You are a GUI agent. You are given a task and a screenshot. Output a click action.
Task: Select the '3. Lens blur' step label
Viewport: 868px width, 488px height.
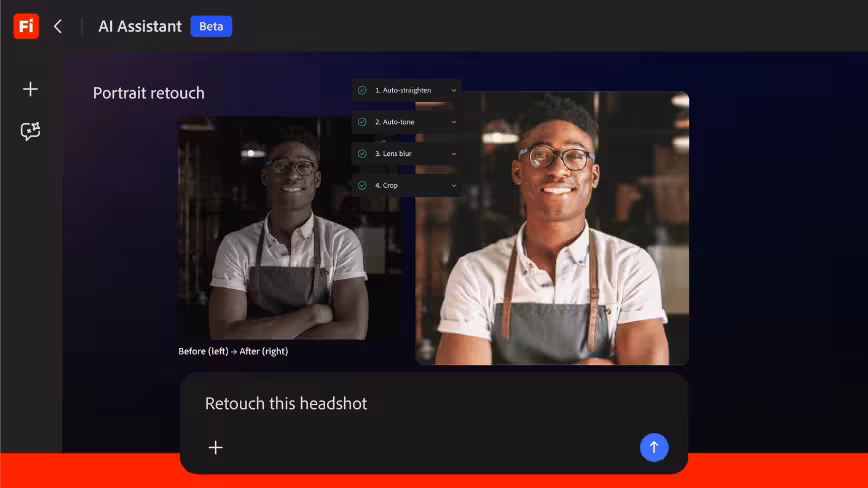(393, 154)
